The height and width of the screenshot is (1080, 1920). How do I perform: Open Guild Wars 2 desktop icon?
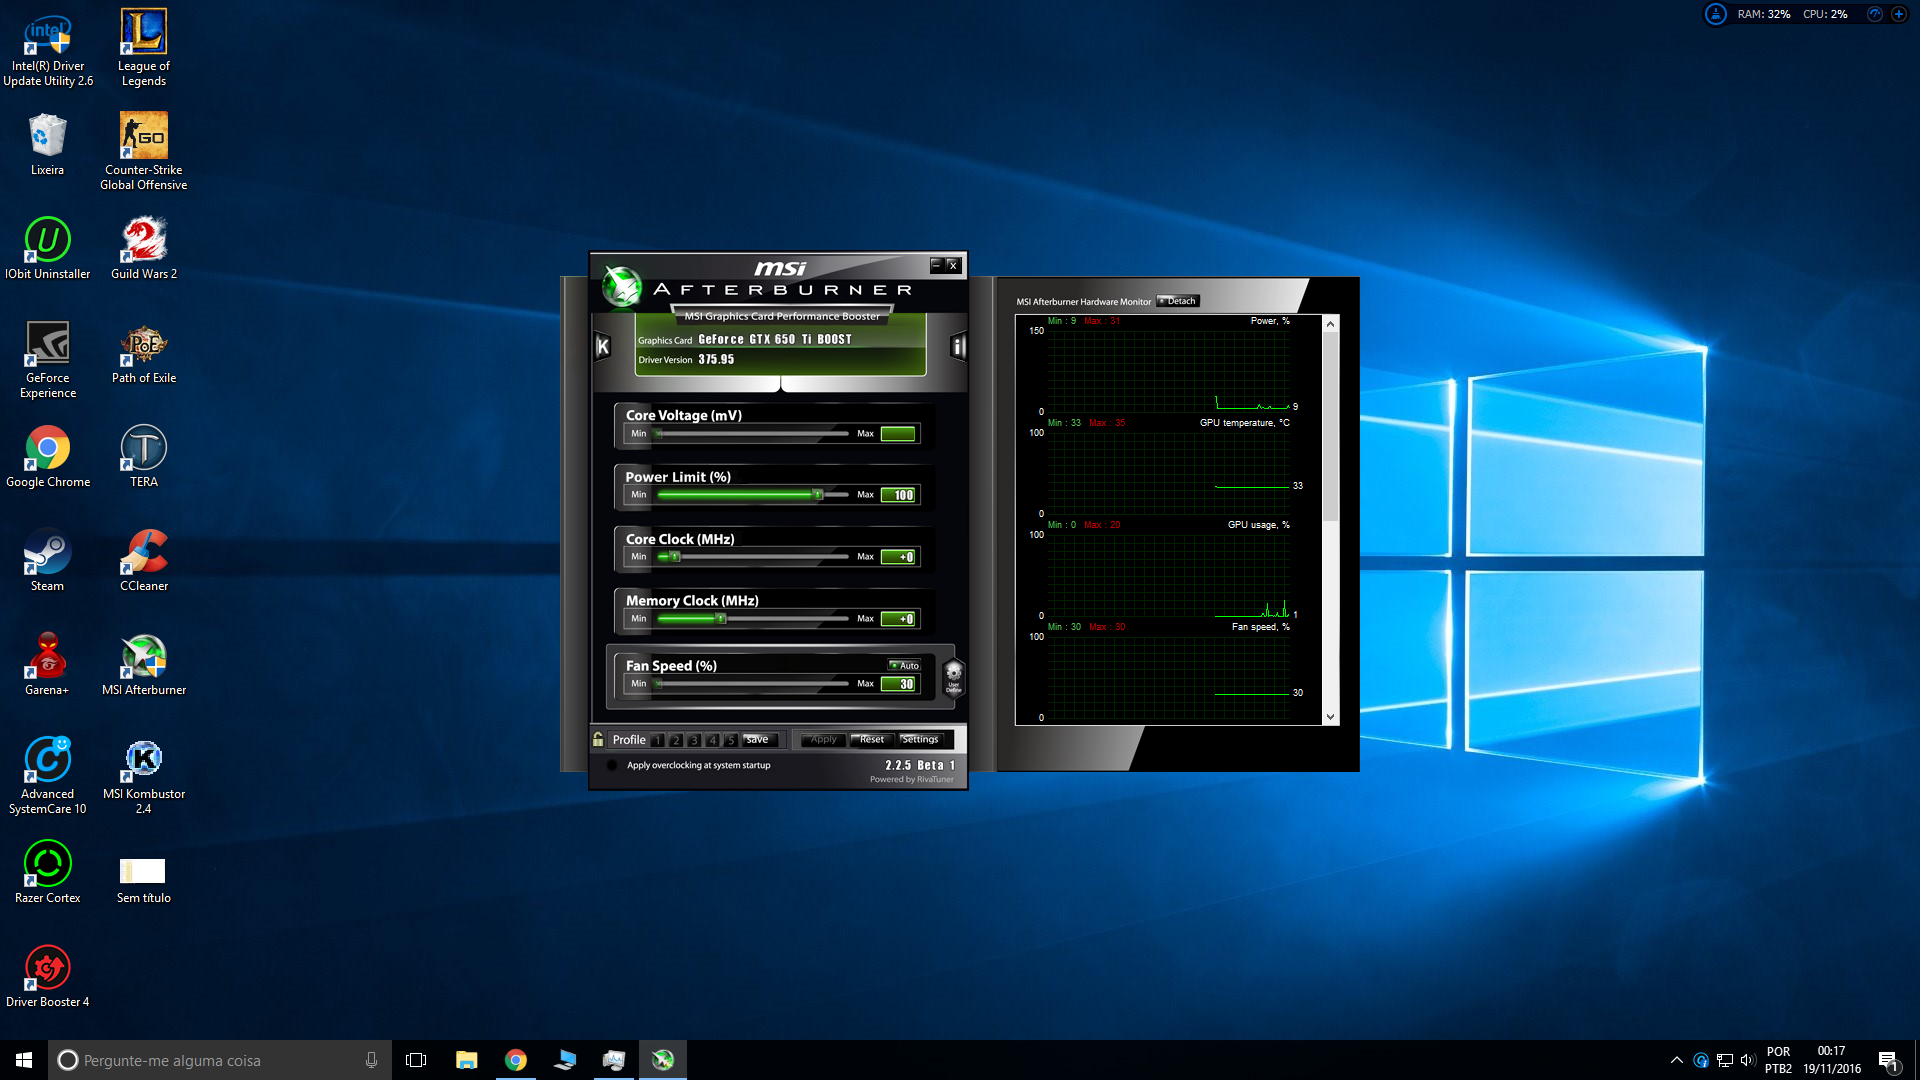[144, 249]
